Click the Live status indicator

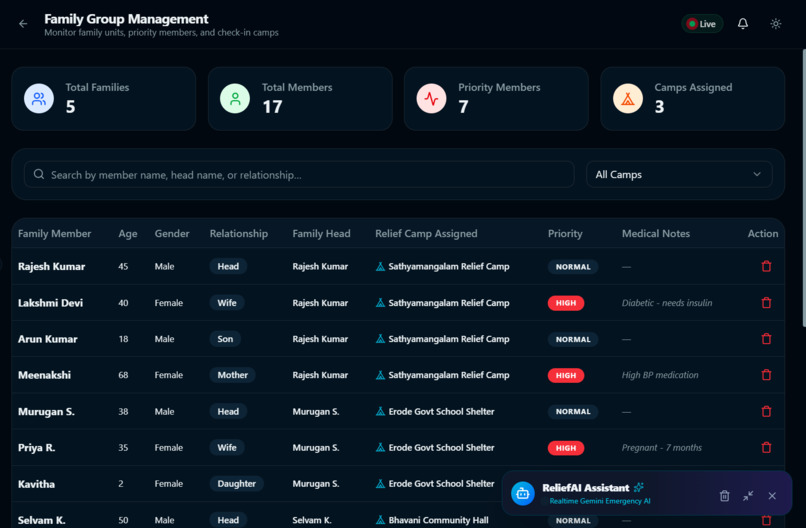[702, 24]
